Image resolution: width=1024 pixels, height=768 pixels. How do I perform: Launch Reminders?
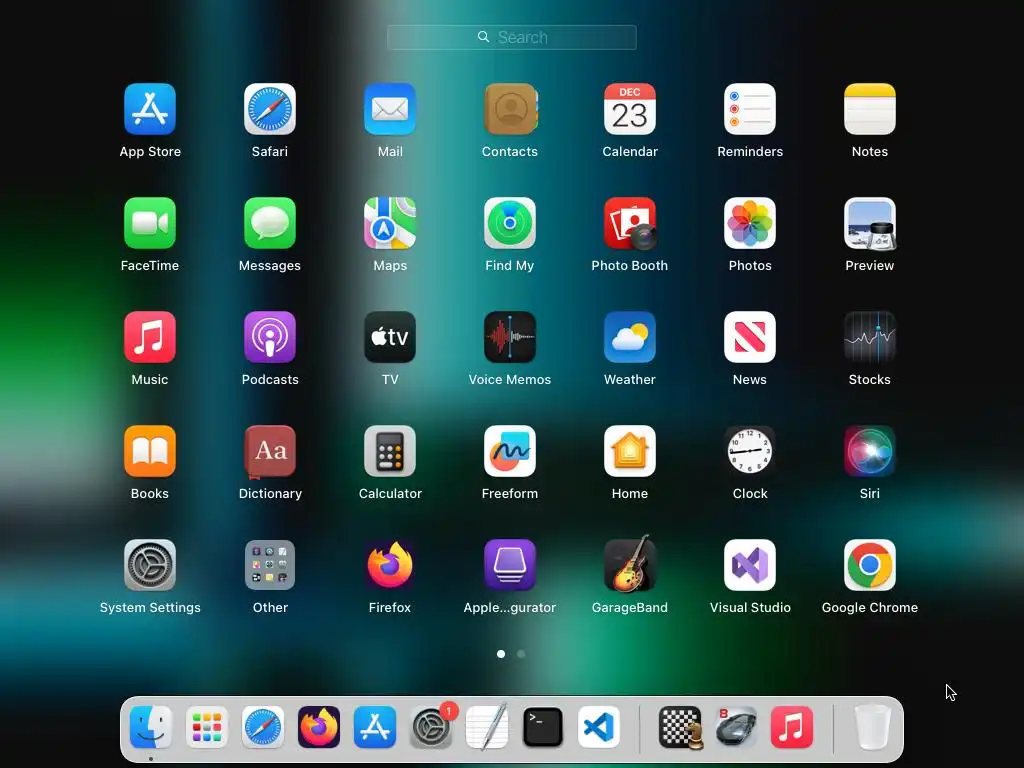(750, 109)
